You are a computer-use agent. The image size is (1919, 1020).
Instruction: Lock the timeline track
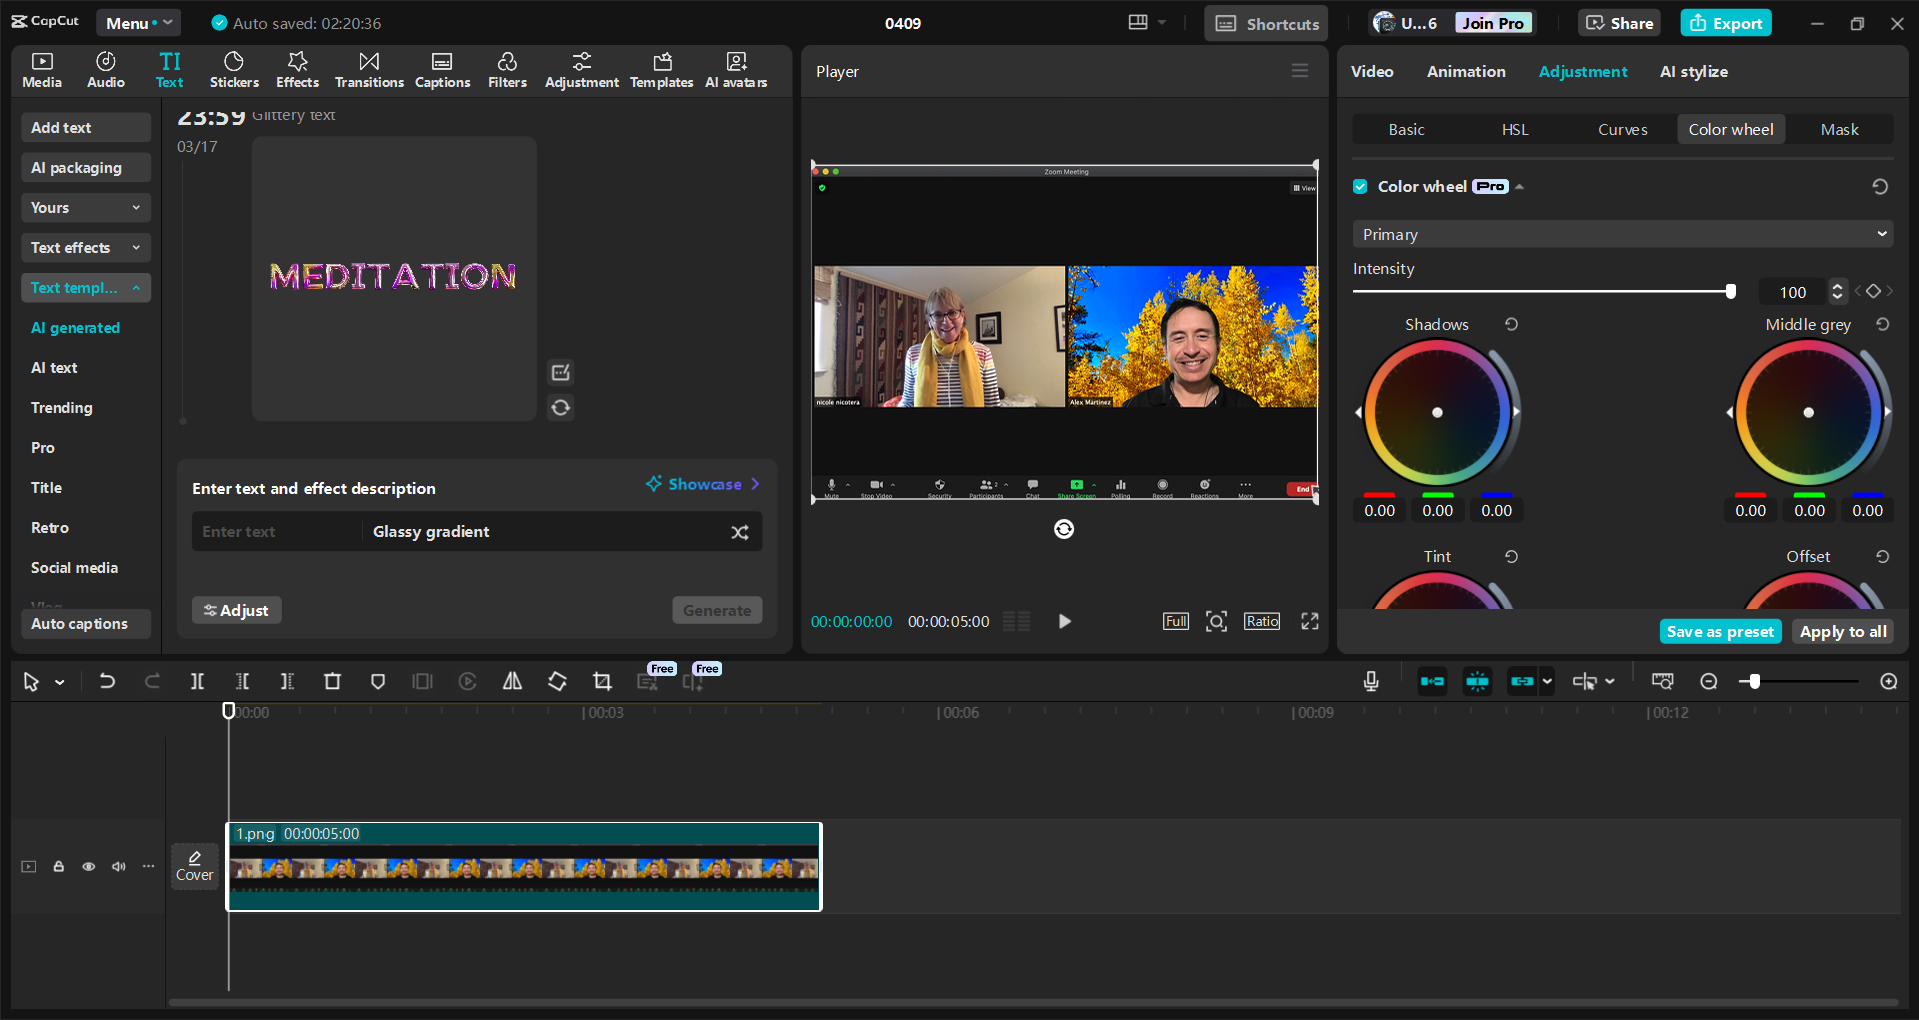(59, 866)
